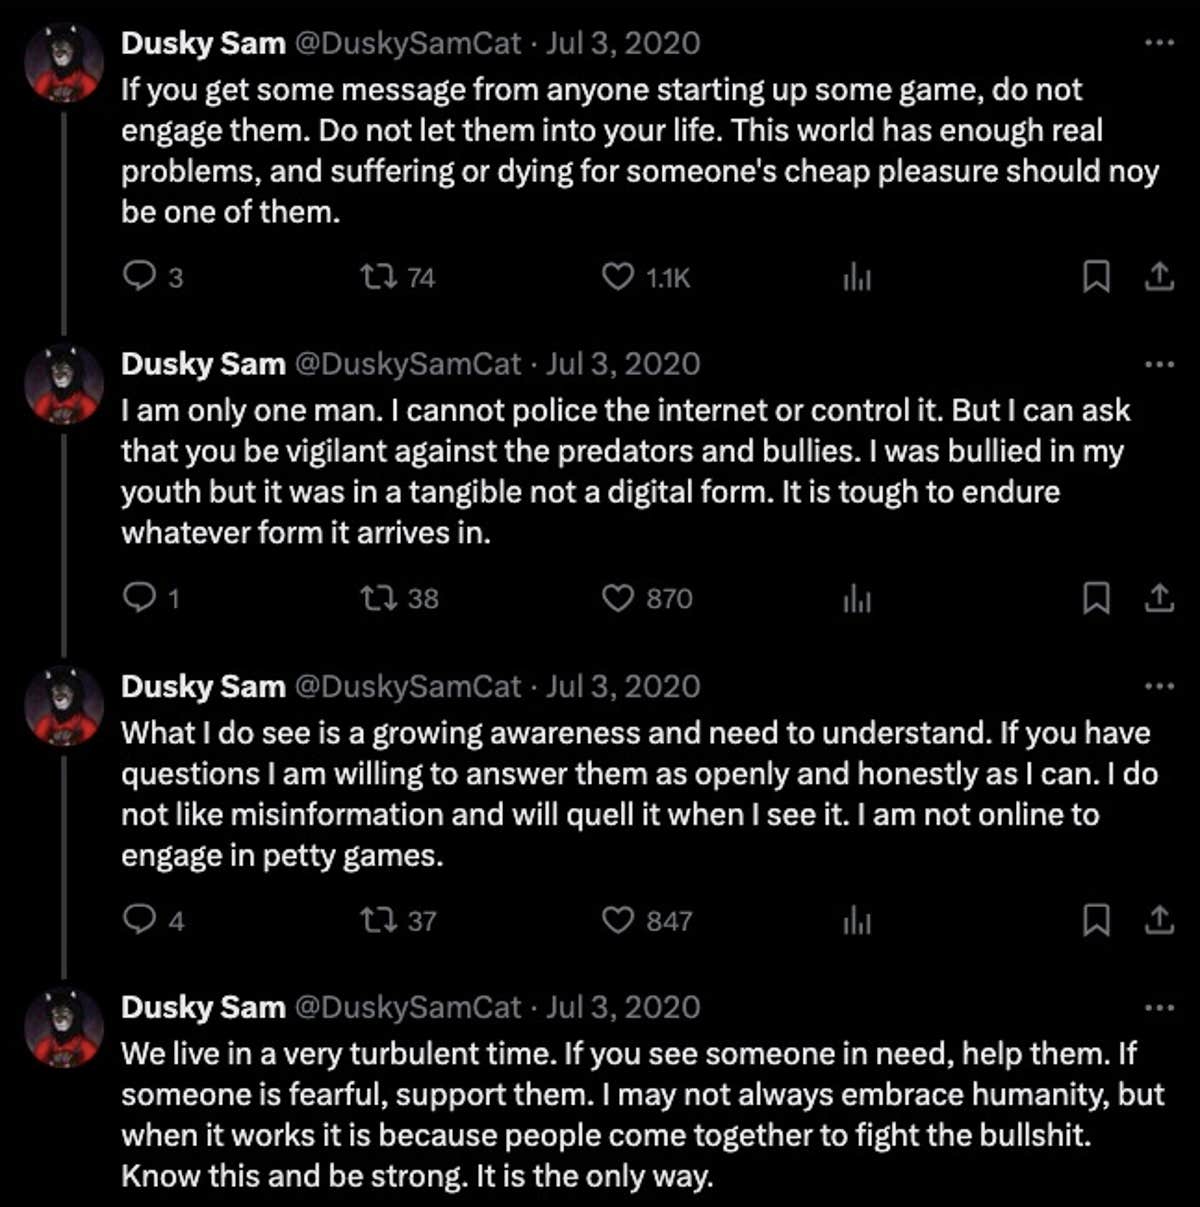Retweet the tweet with 74 retweets
Image resolution: width=1200 pixels, height=1207 pixels.
[x=379, y=276]
